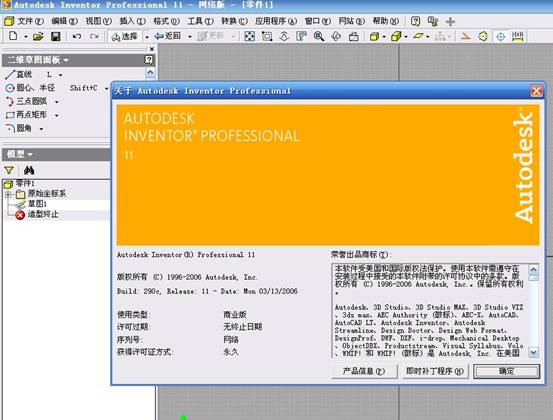Open the camera cube dropdown arrow
553x420 pixels.
406,37
